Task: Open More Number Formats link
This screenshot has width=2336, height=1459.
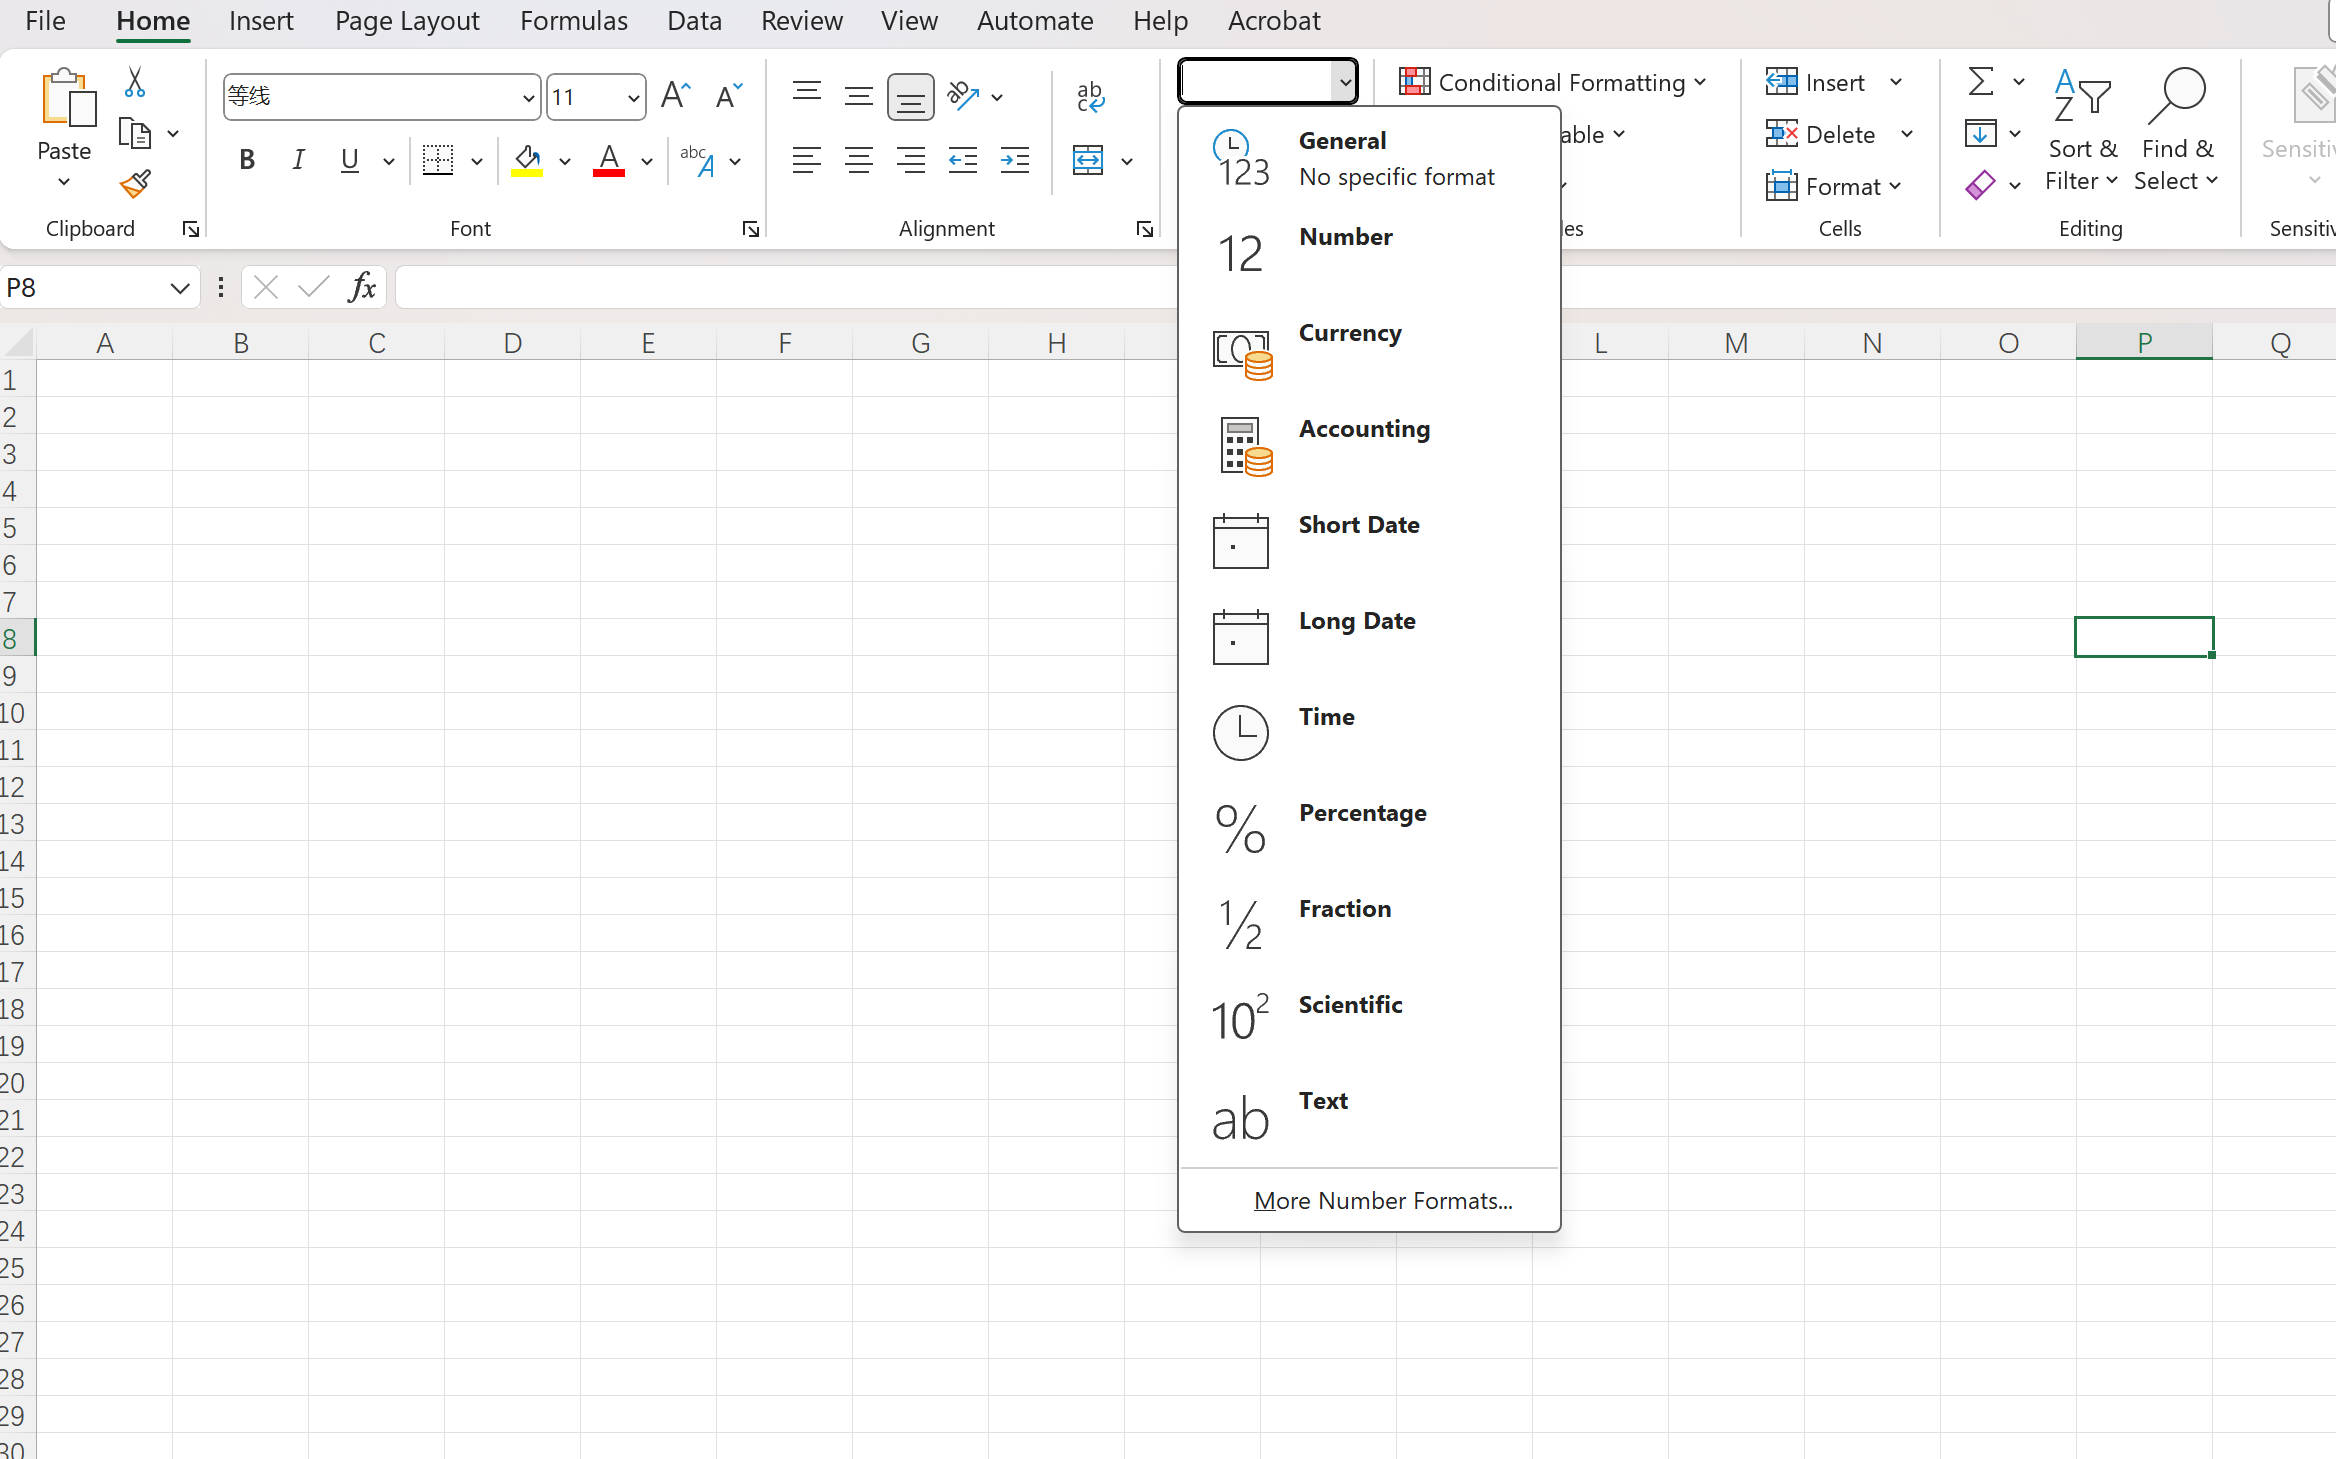Action: (x=1383, y=1201)
